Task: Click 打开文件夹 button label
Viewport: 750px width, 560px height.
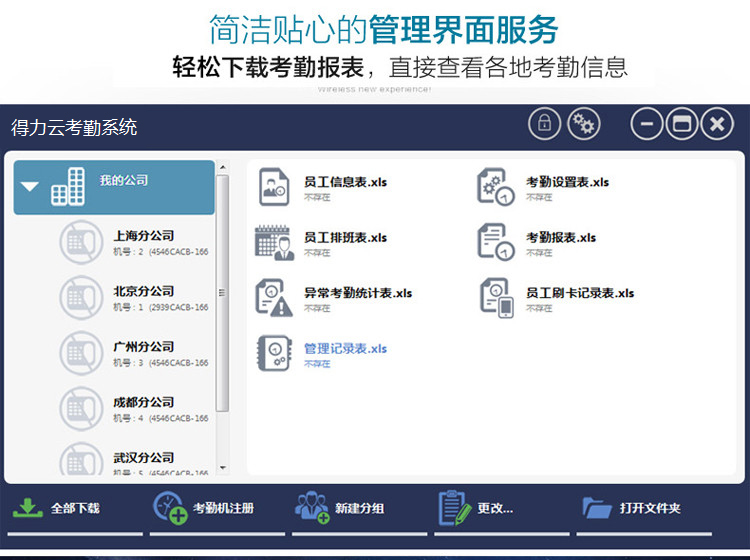Action: pos(650,508)
